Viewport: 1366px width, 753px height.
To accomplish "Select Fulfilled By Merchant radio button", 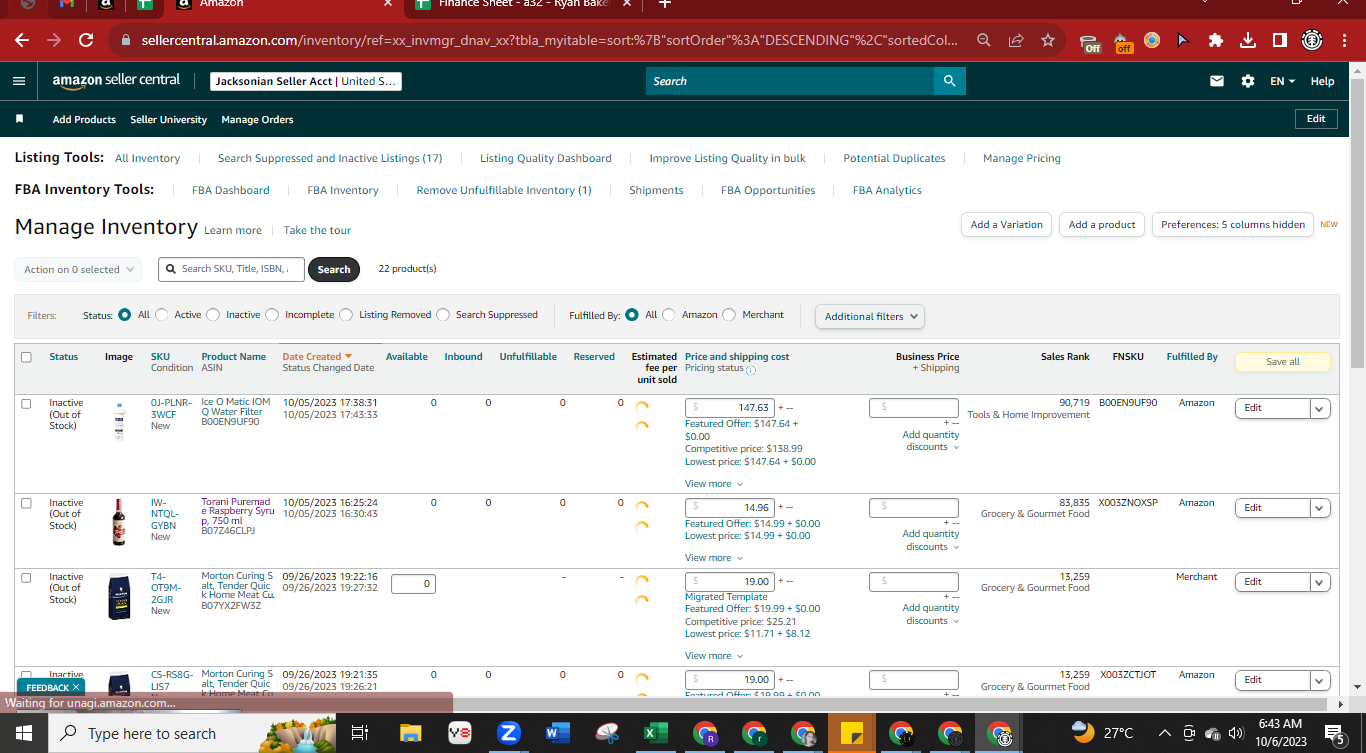I will coord(729,314).
